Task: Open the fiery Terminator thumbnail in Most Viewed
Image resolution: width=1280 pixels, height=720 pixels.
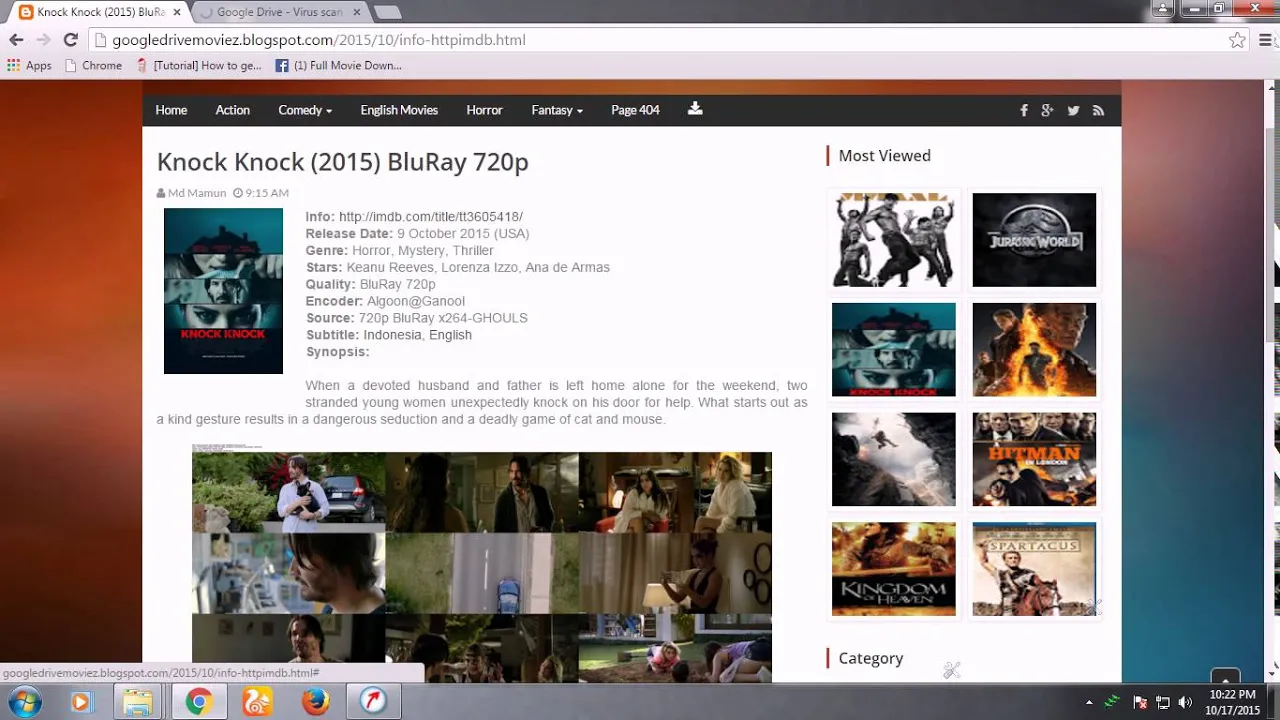Action: (1034, 350)
